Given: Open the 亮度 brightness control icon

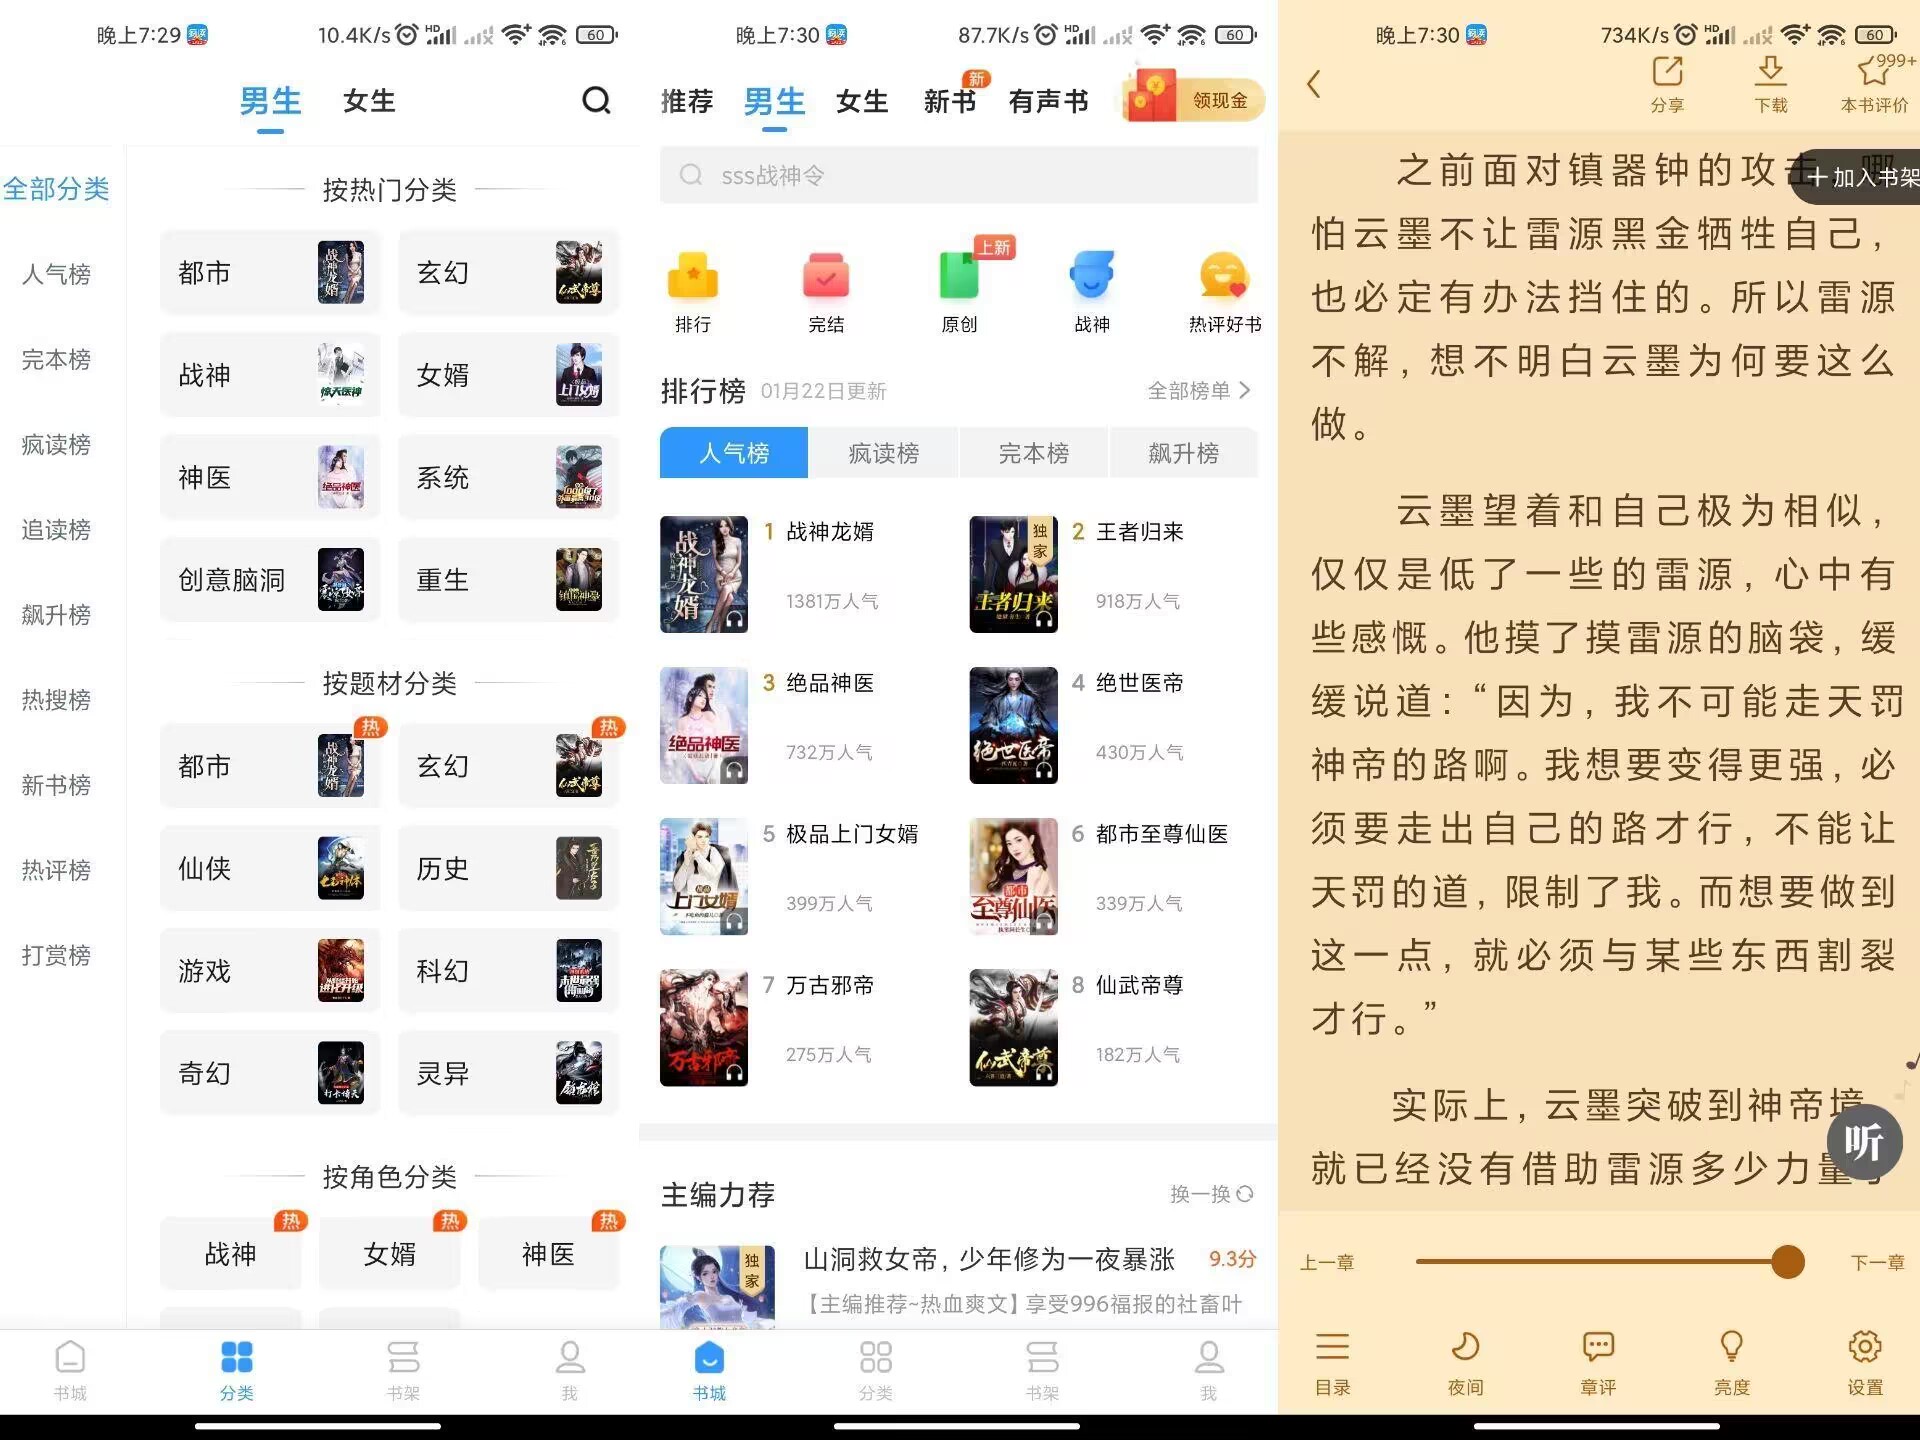Looking at the screenshot, I should 1731,1360.
